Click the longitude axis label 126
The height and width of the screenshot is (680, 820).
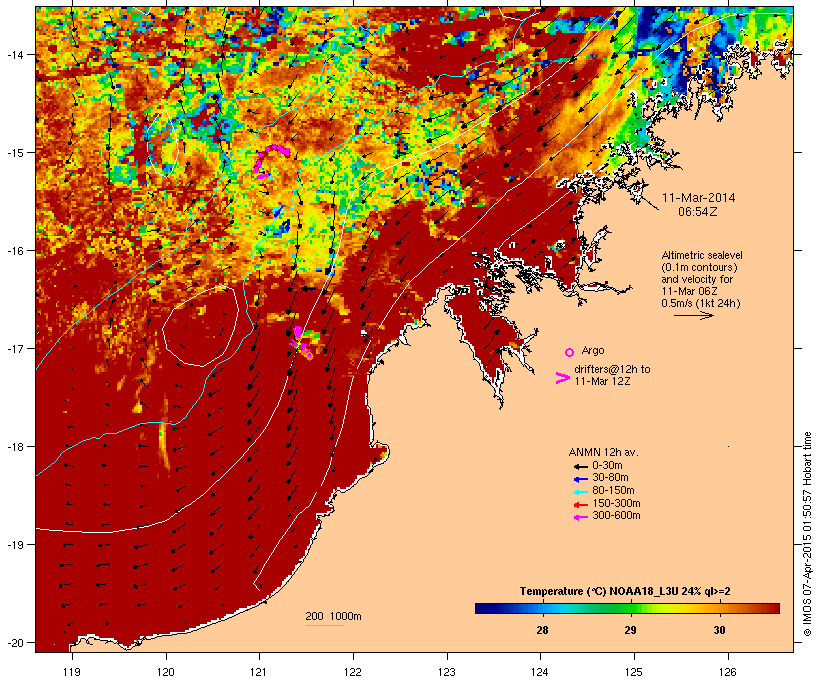(x=728, y=672)
